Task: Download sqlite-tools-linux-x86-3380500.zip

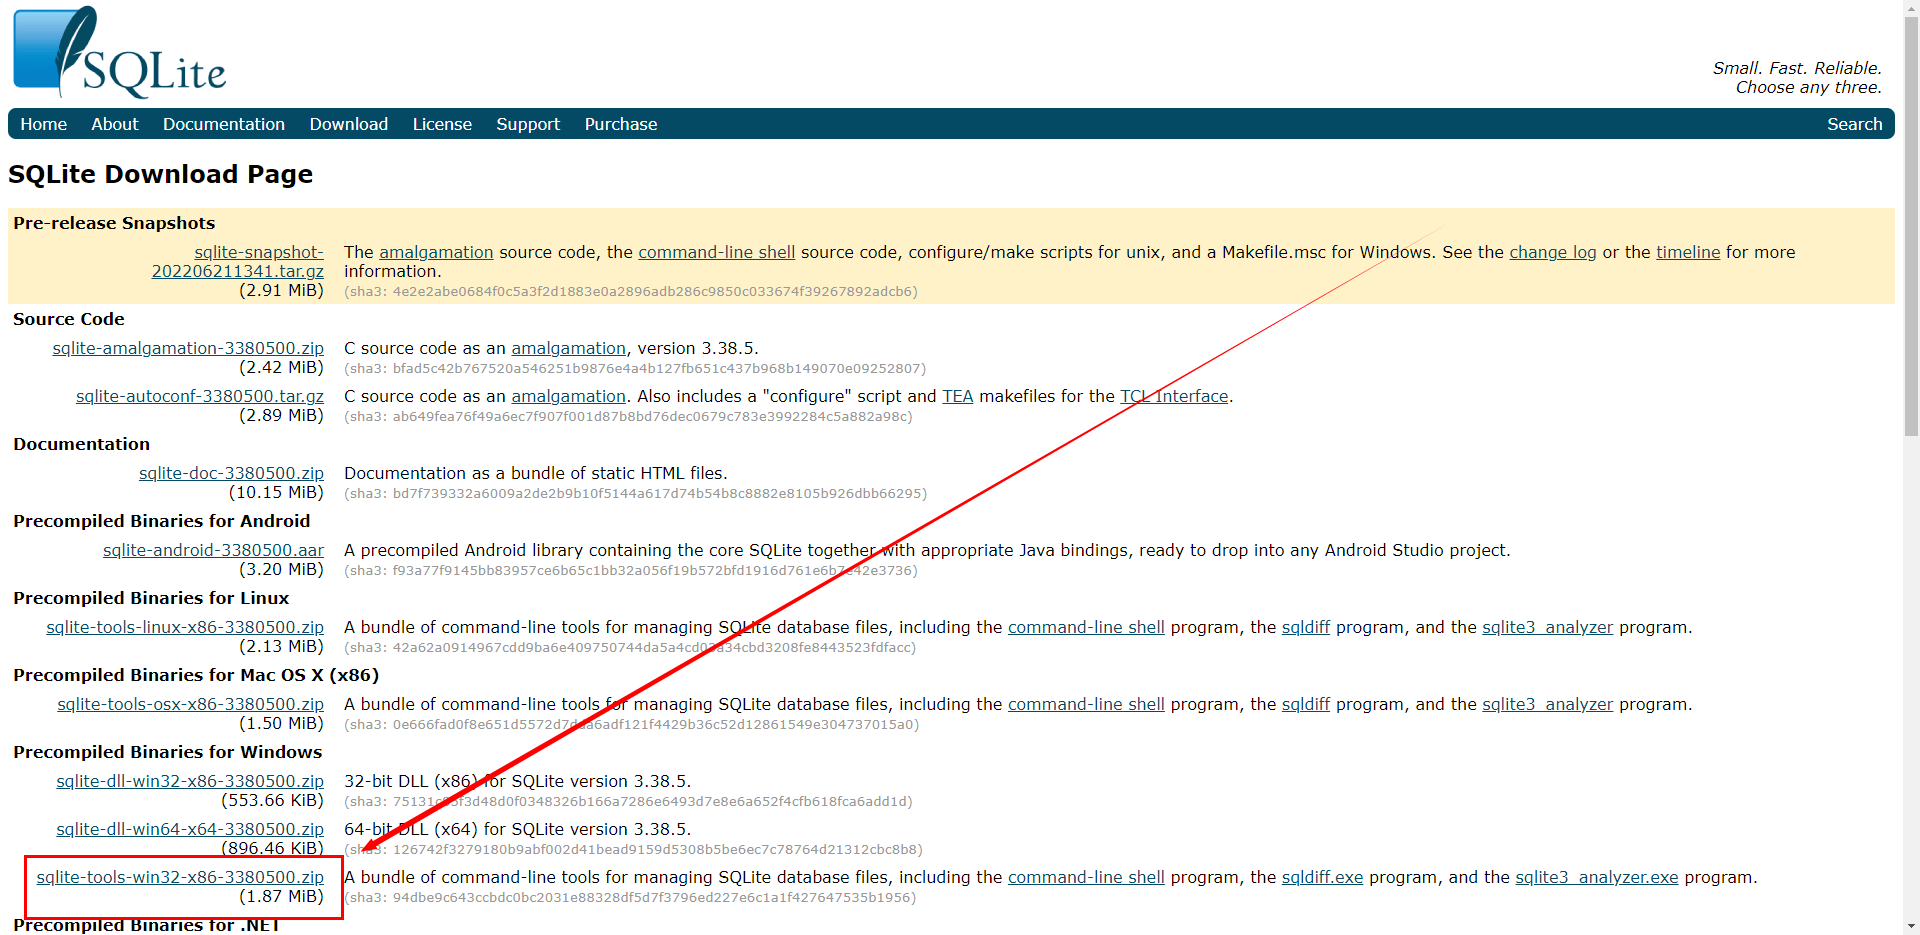Action: click(185, 627)
